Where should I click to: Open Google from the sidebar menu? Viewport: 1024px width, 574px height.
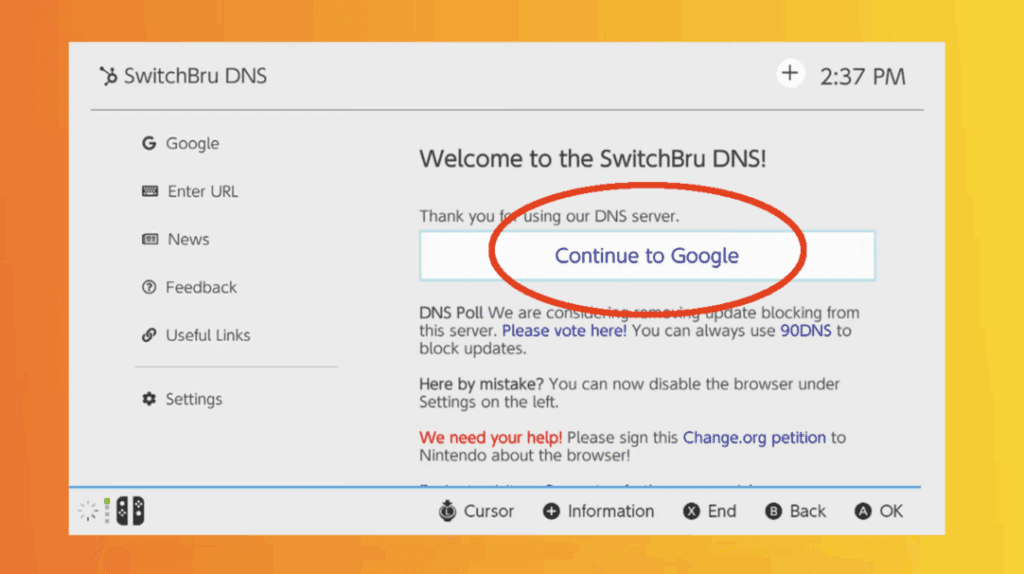coord(180,143)
